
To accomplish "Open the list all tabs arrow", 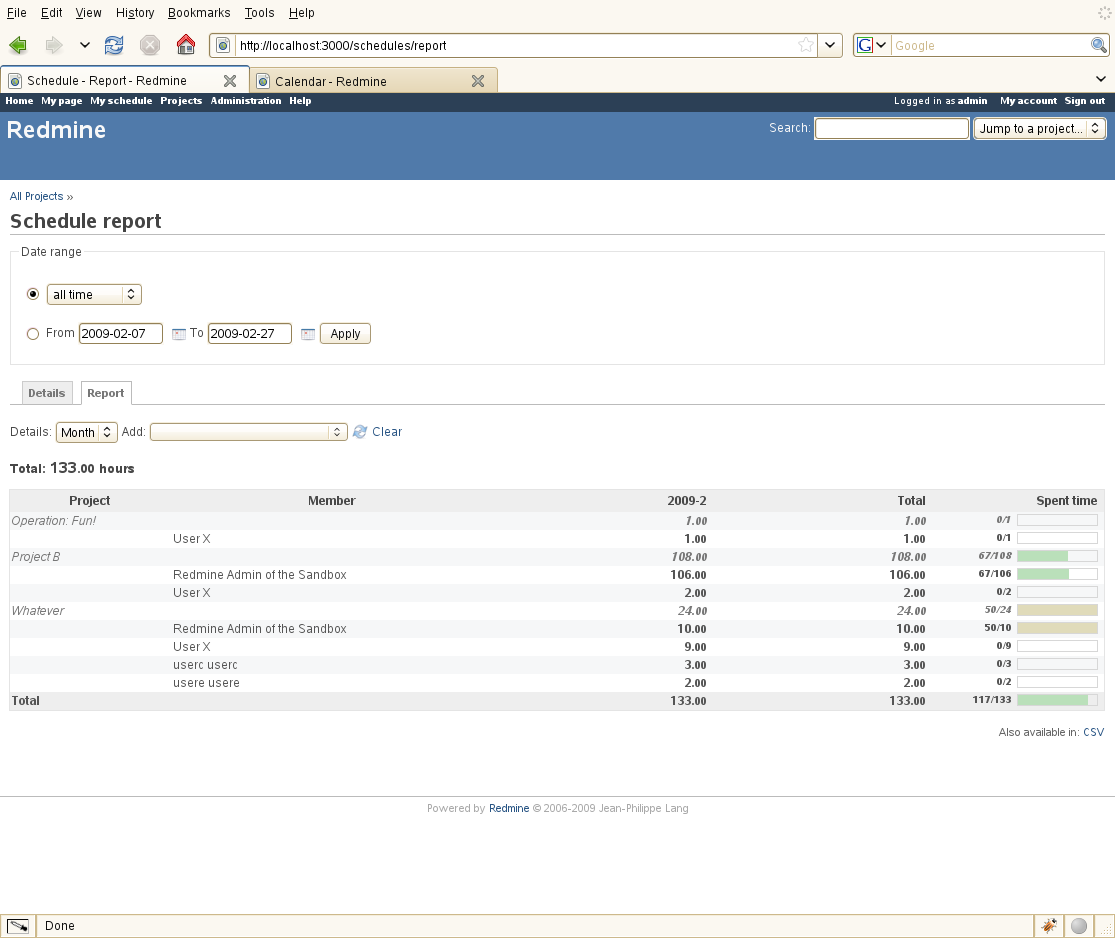I will point(1100,79).
